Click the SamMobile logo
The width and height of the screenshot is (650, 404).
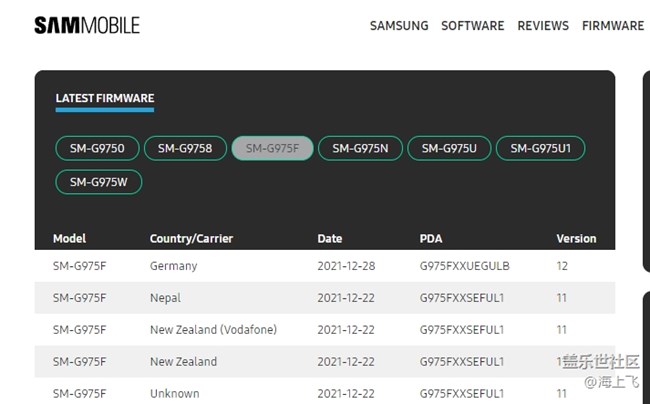tap(87, 25)
